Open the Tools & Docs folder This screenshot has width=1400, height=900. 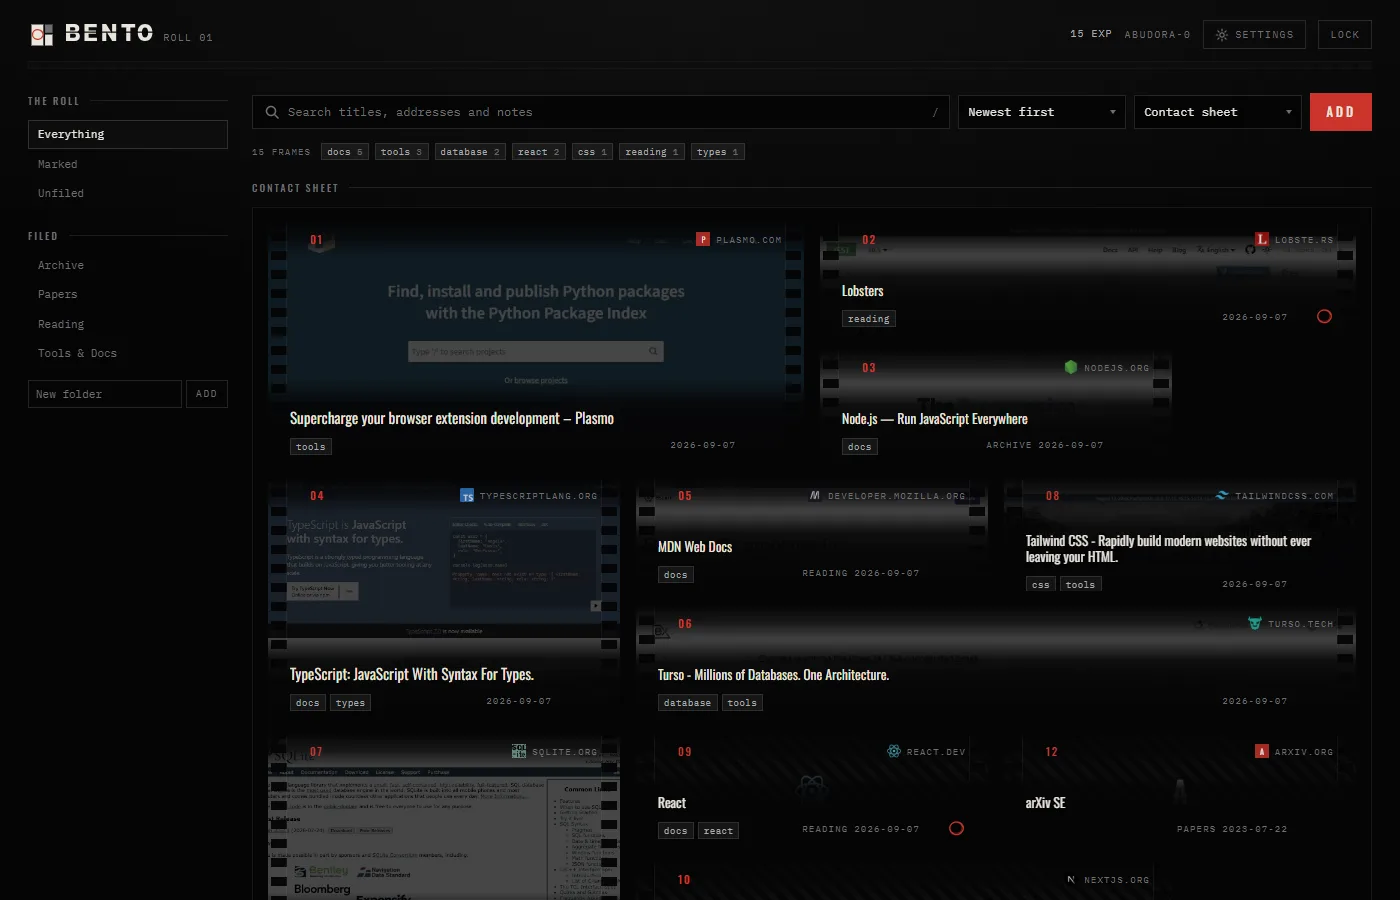point(128,353)
